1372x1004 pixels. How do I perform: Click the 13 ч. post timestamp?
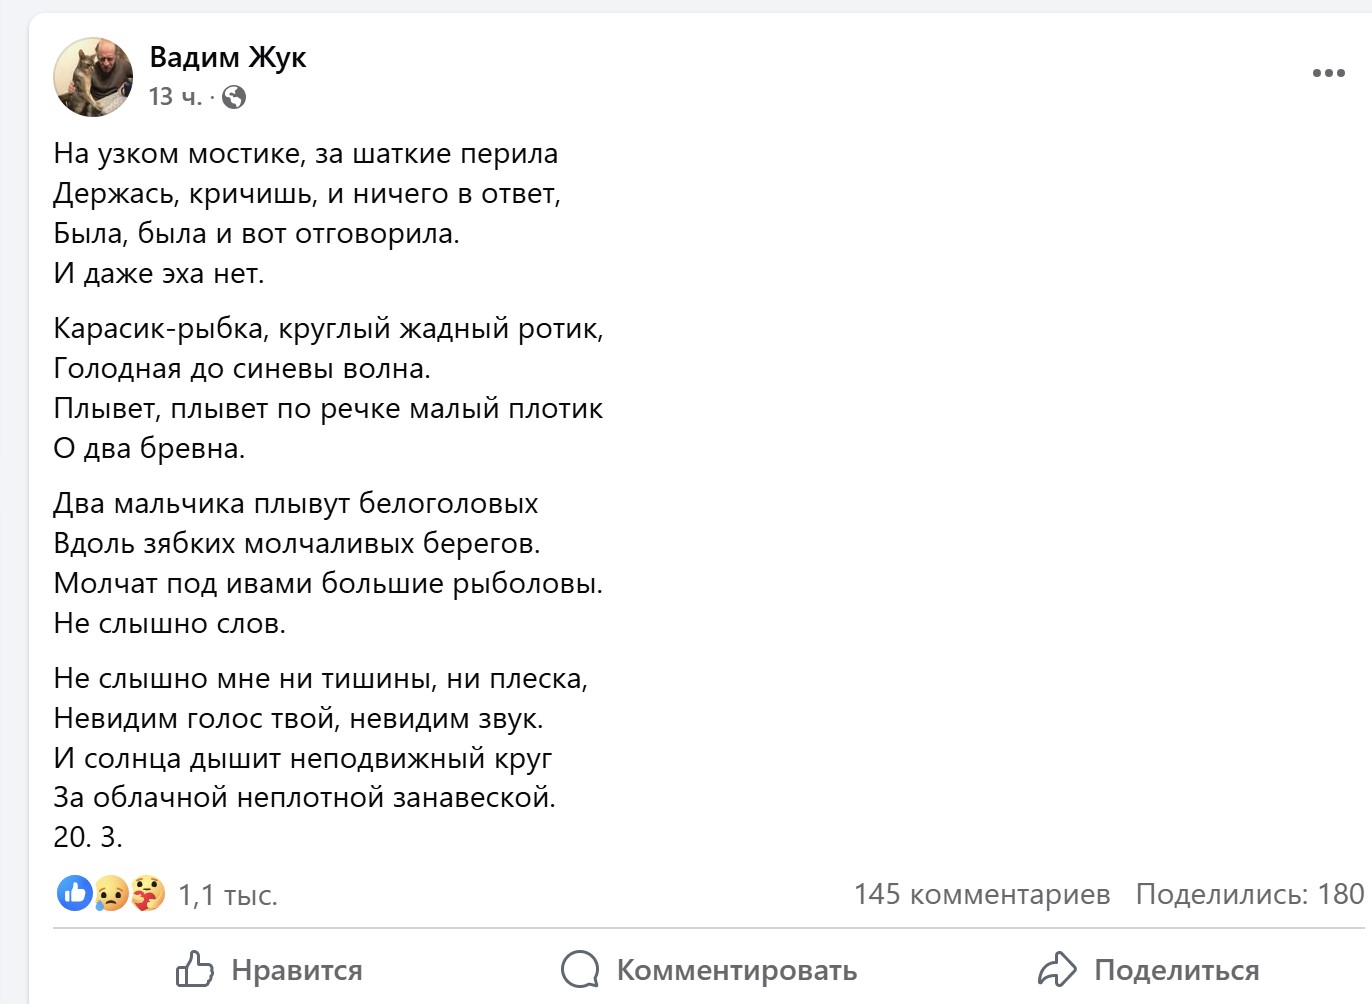pyautogui.click(x=175, y=97)
